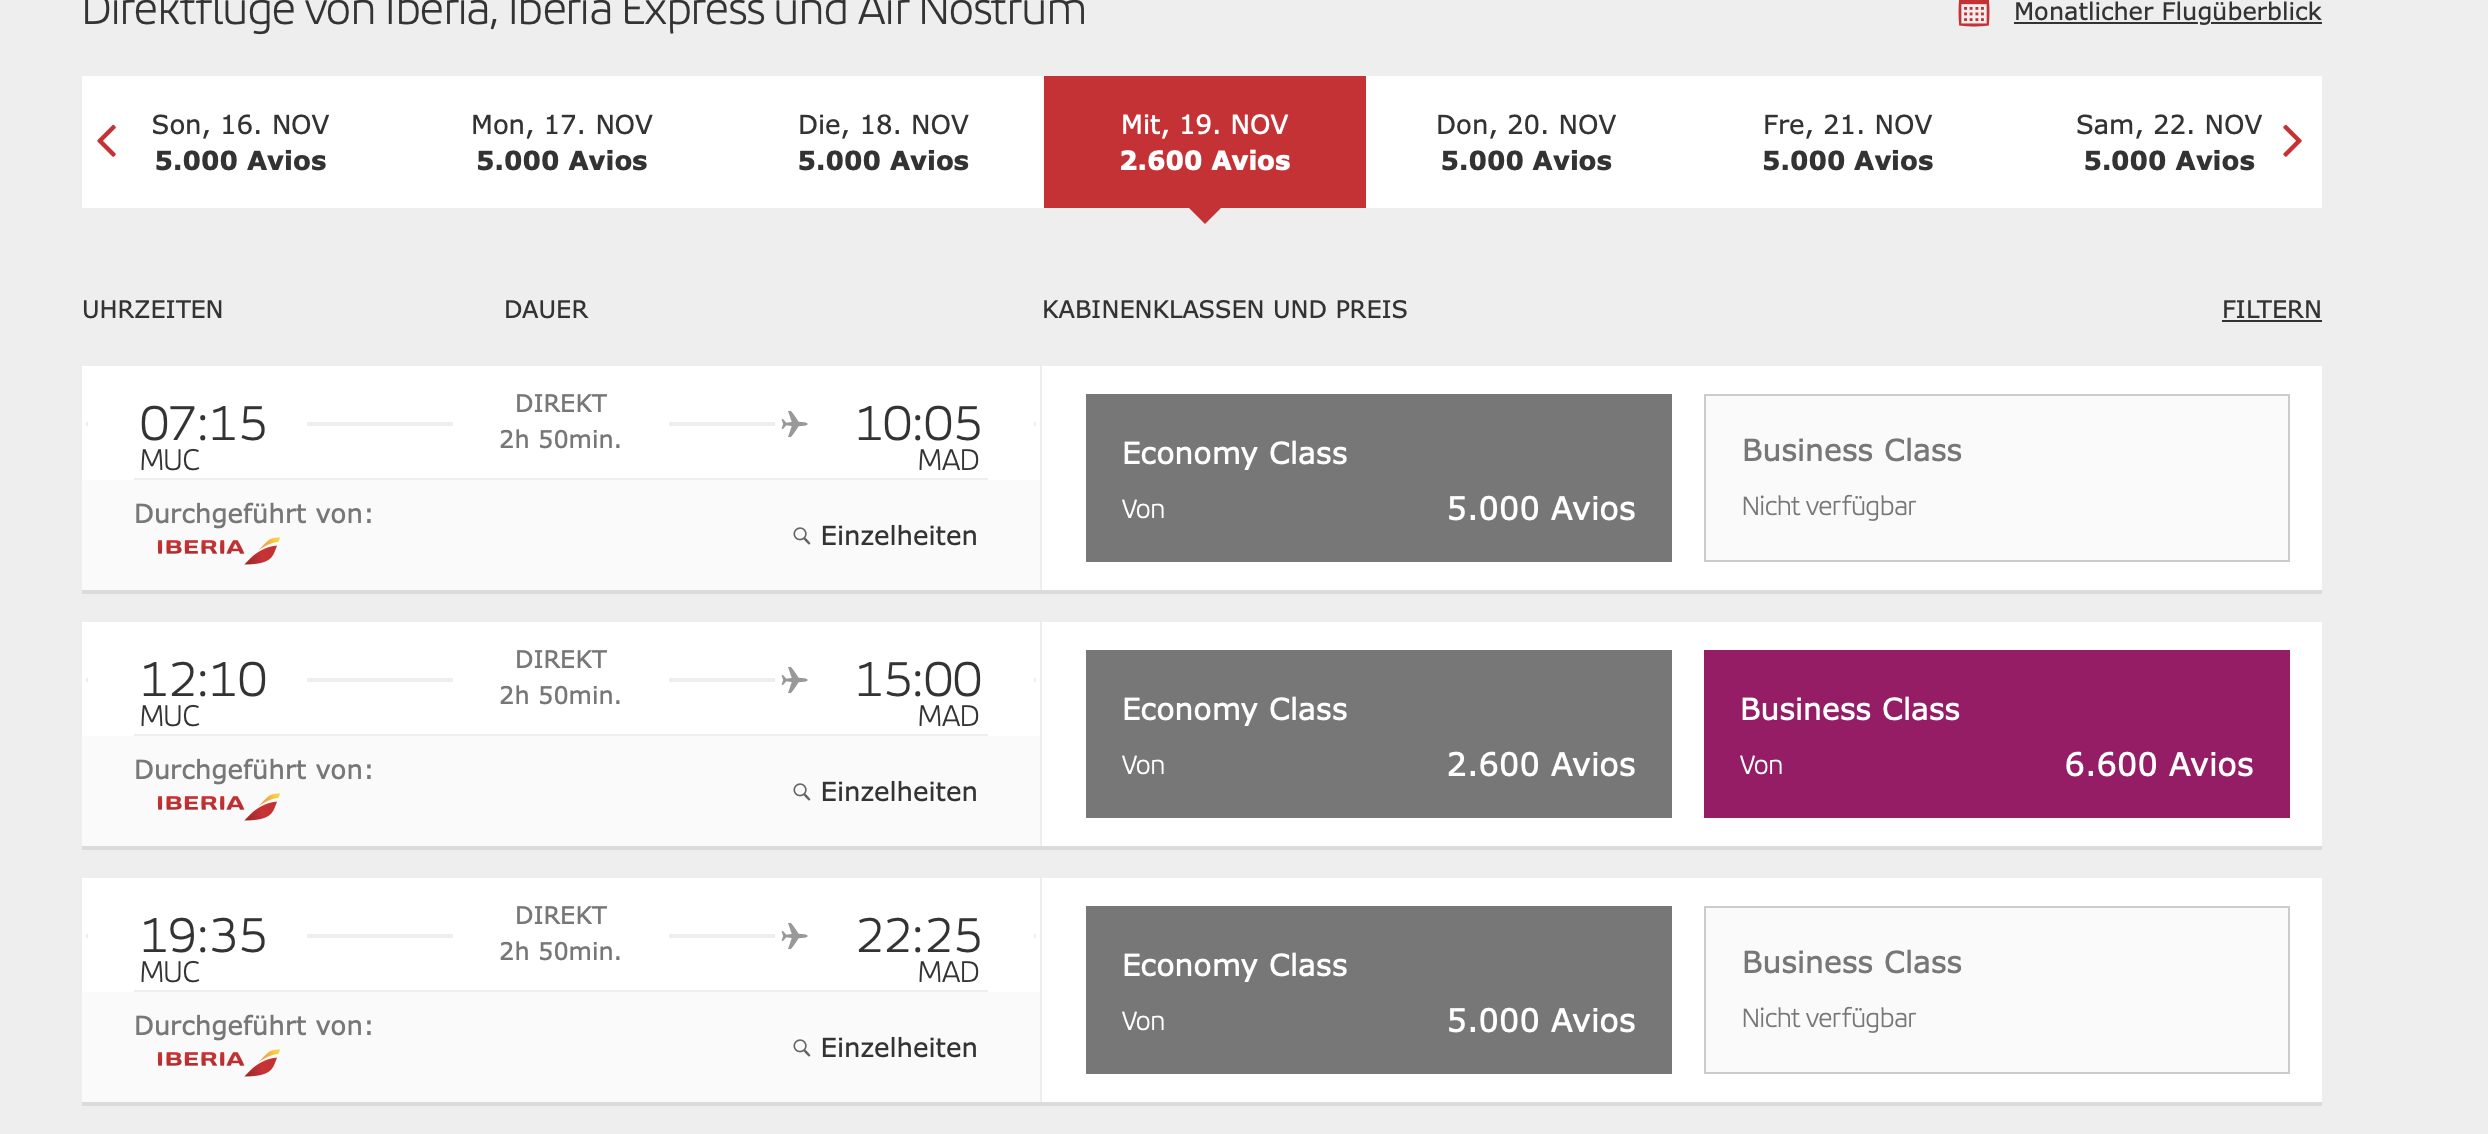Choose the Sam, 22. NOV date tab
Image resolution: width=2488 pixels, height=1134 pixels.
2168,142
